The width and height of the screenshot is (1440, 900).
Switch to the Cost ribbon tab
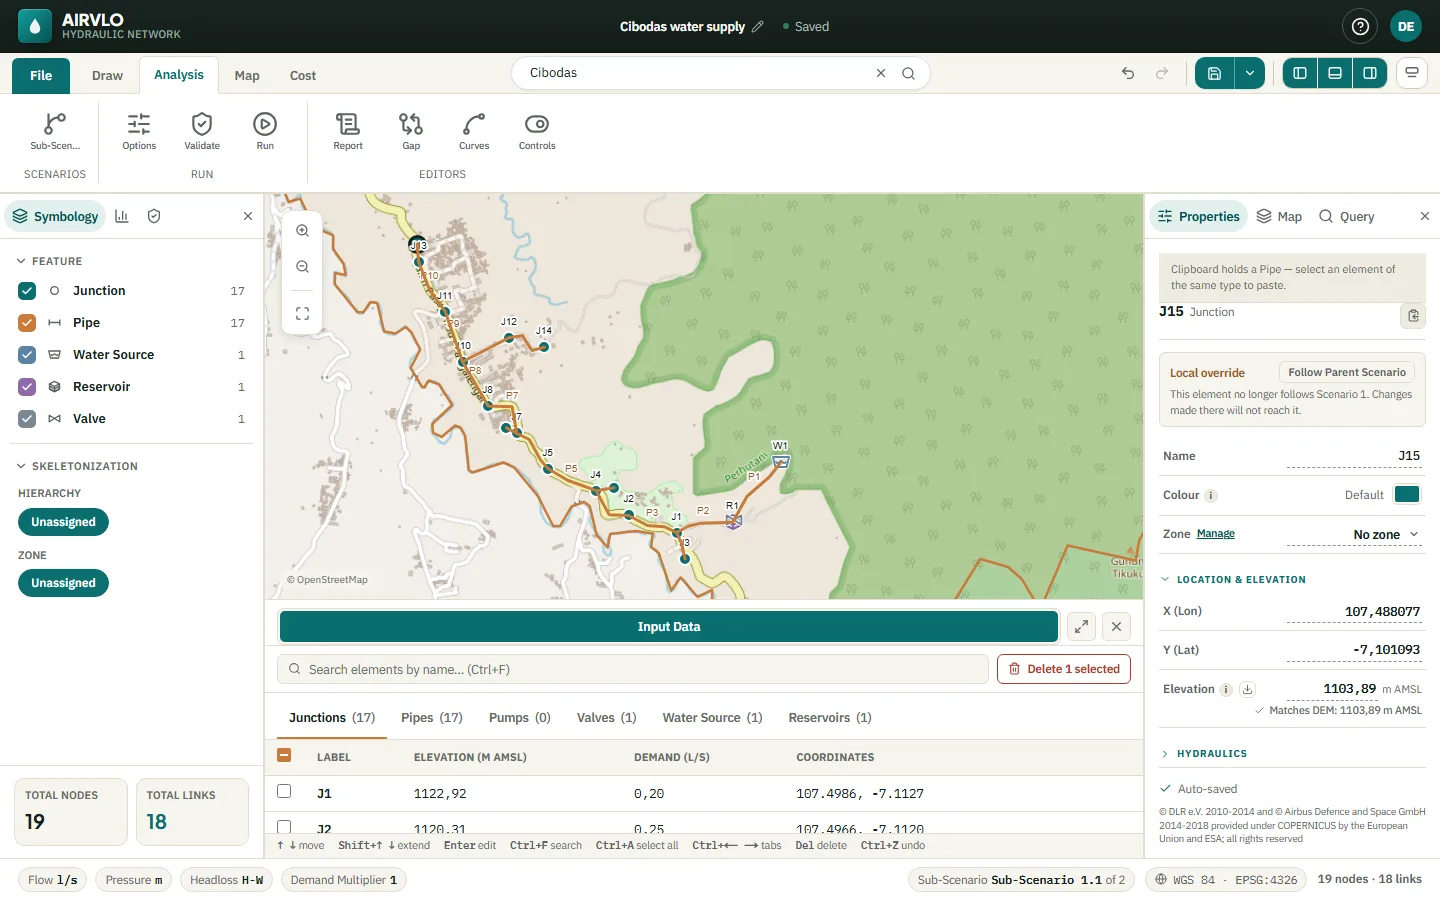(x=303, y=76)
